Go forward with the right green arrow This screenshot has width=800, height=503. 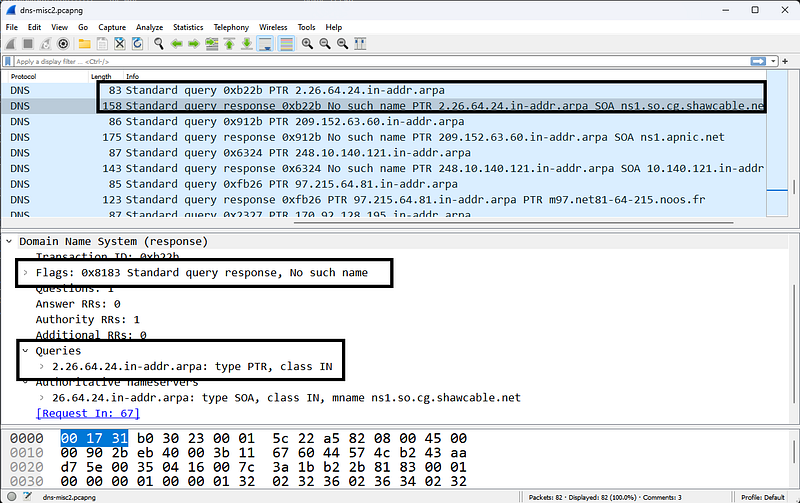pyautogui.click(x=194, y=44)
